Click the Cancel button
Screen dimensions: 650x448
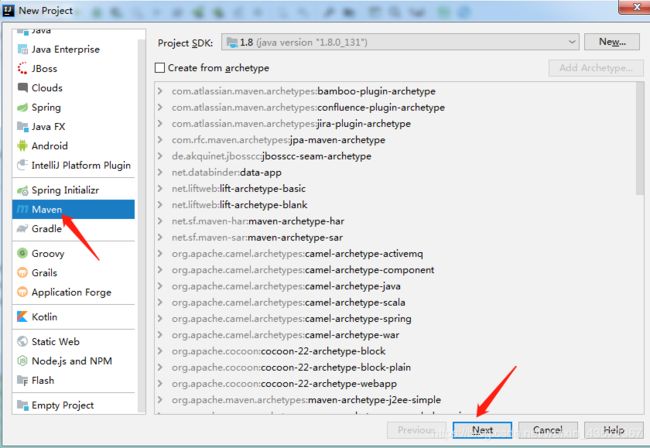(x=548, y=430)
